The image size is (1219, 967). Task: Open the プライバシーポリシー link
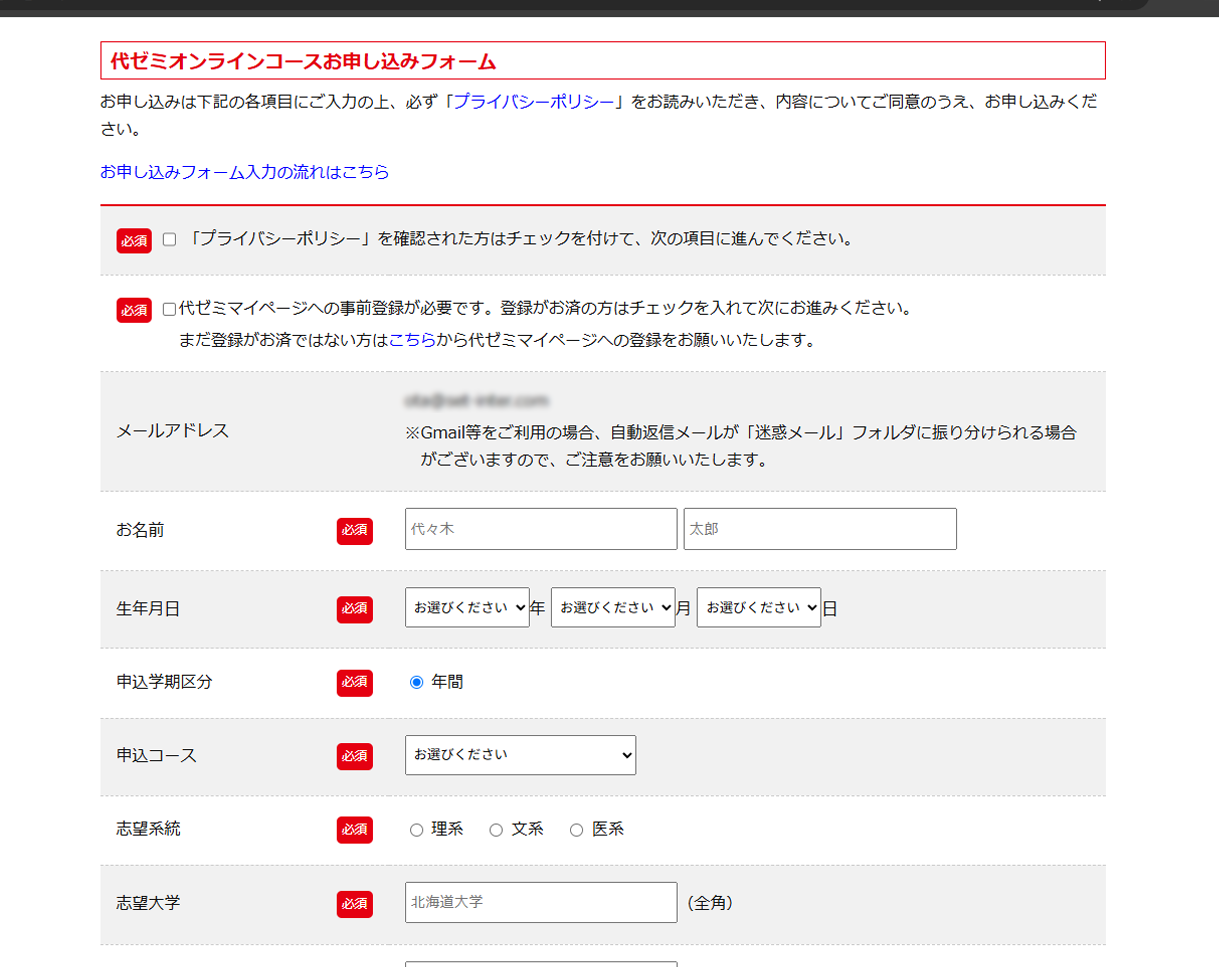point(534,101)
